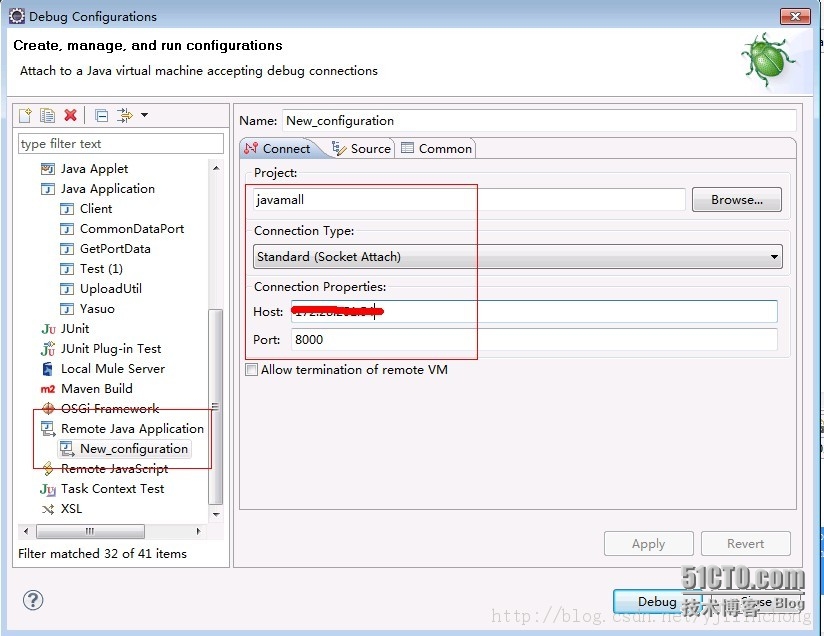Click the Host input field
824x636 pixels.
(534, 312)
